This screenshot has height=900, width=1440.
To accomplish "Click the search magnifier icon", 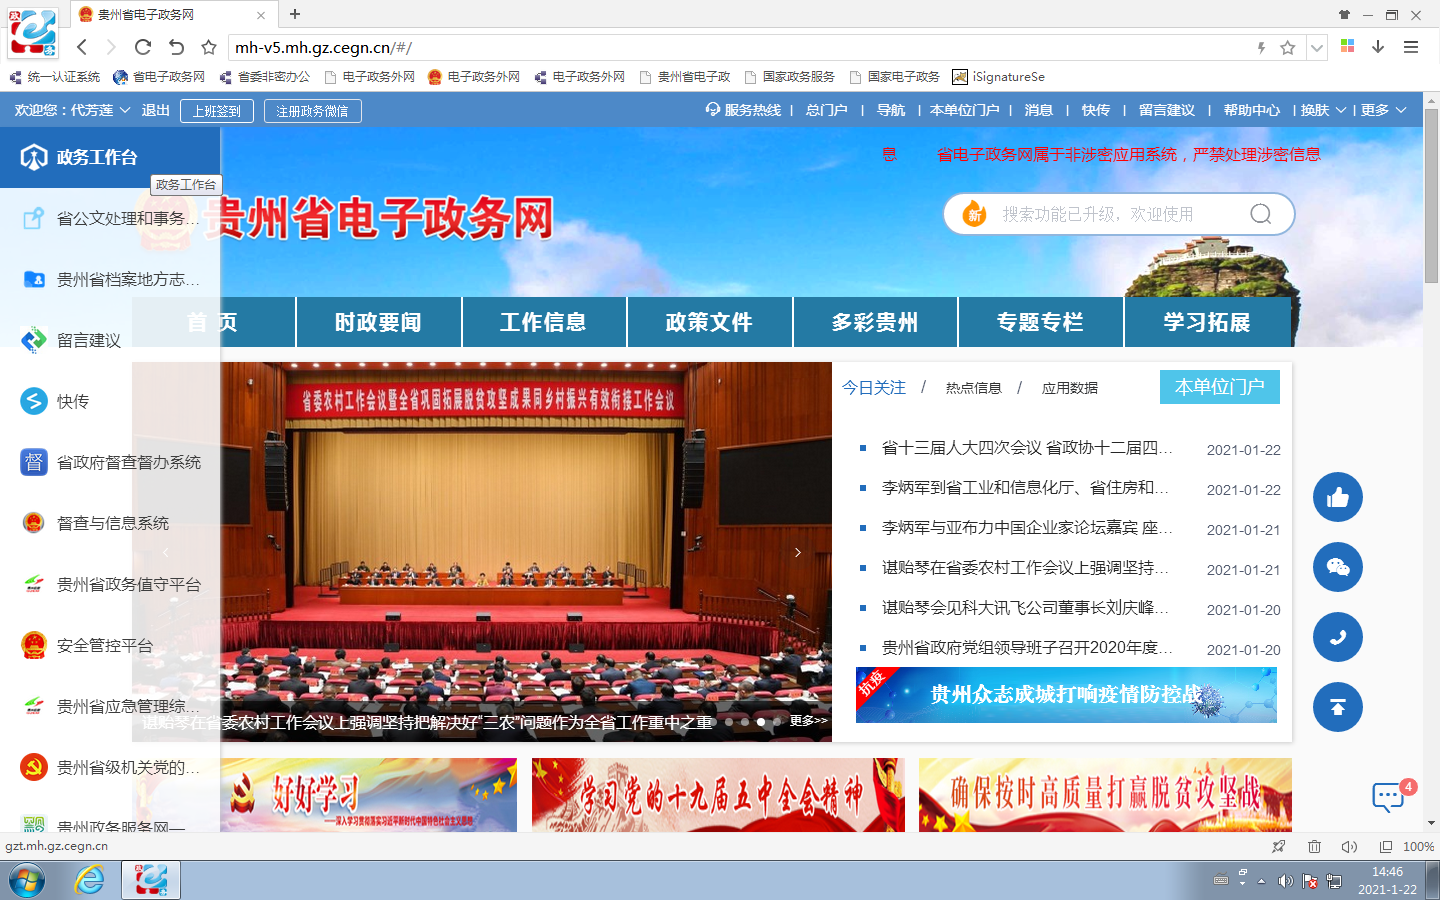I will pos(1259,213).
